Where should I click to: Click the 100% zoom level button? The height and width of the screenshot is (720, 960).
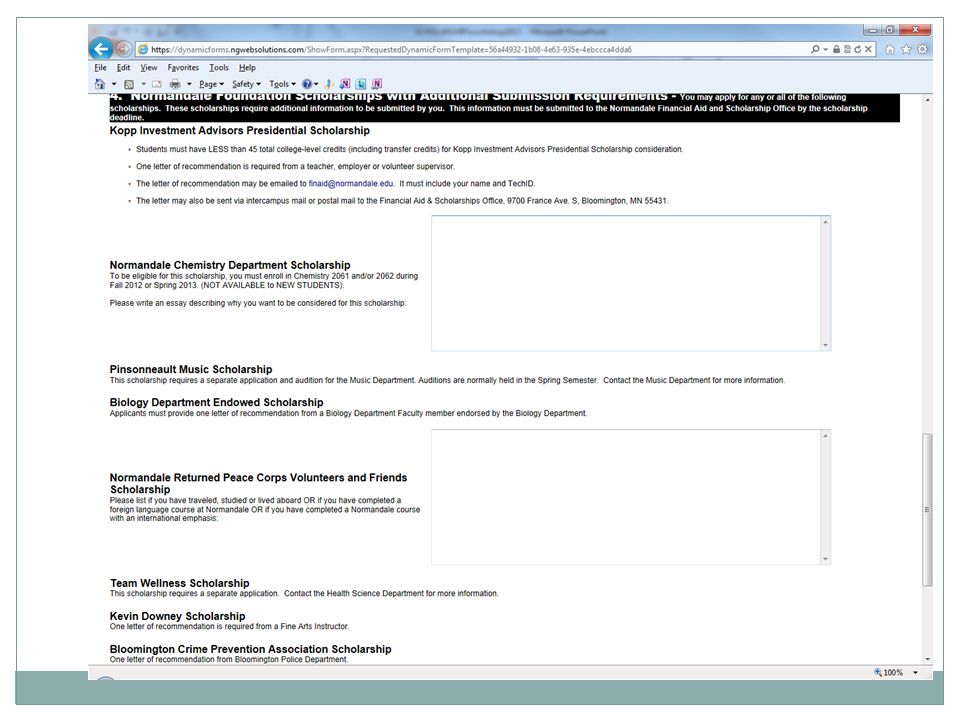click(x=889, y=672)
